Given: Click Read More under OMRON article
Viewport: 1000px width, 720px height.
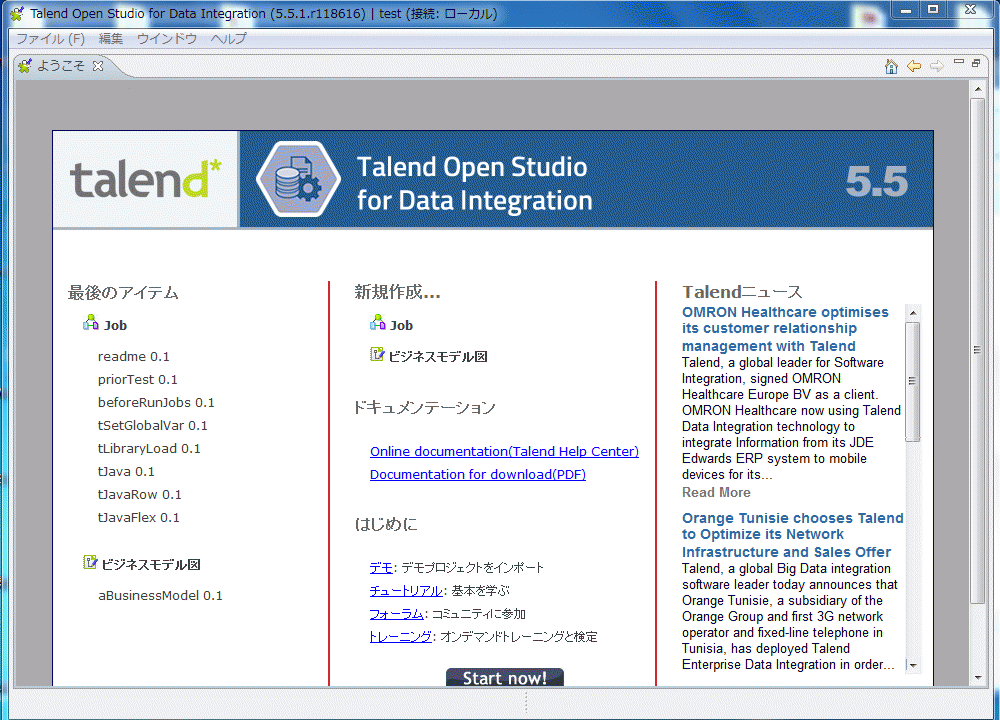Looking at the screenshot, I should [716, 492].
